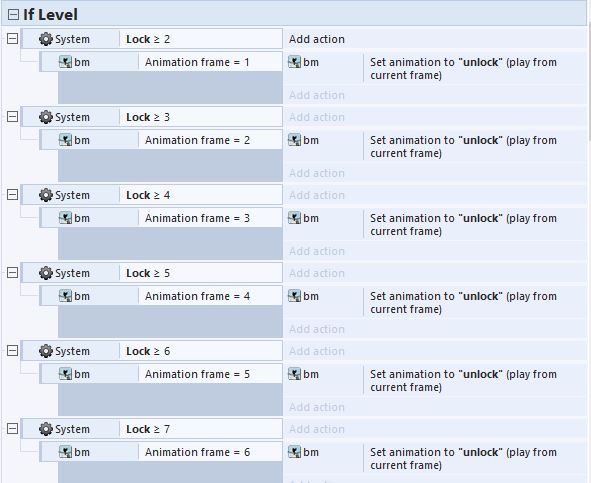The image size is (591, 483).
Task: Collapse the Lock ≥ 4 event
Action: (12, 195)
